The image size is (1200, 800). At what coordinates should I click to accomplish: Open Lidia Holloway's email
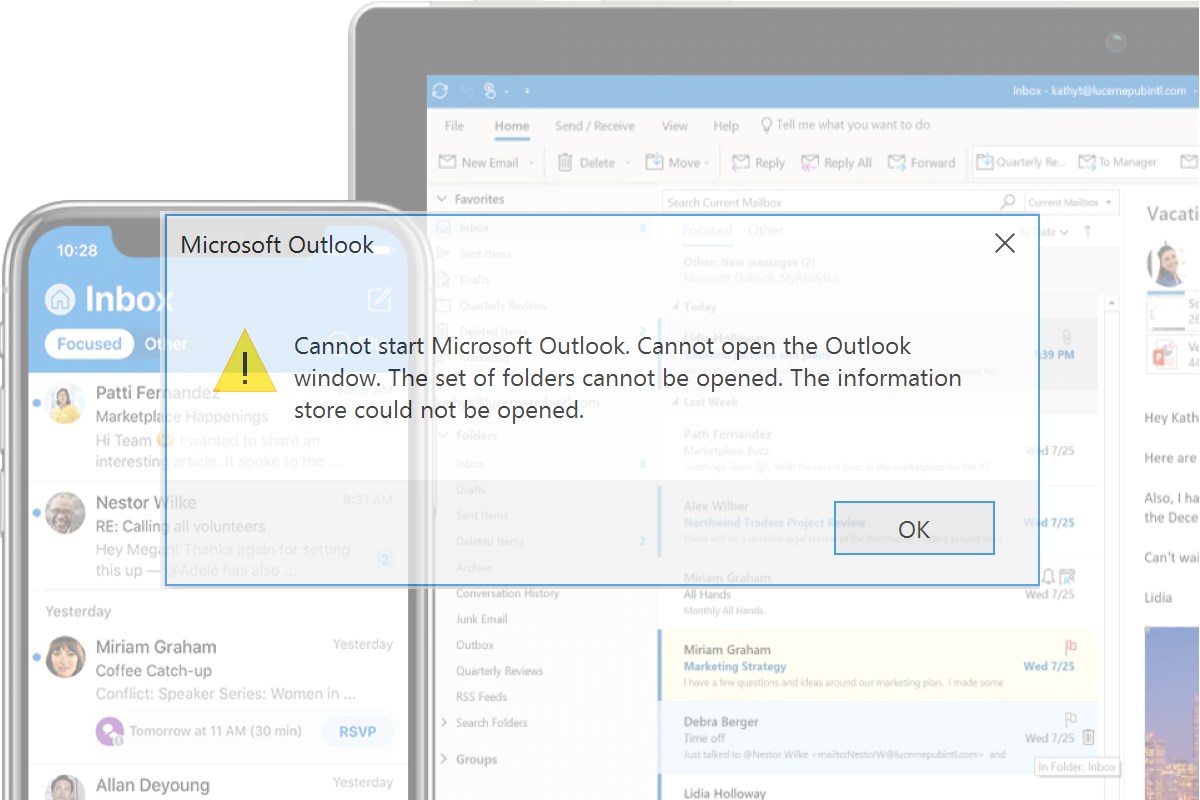pos(878,788)
